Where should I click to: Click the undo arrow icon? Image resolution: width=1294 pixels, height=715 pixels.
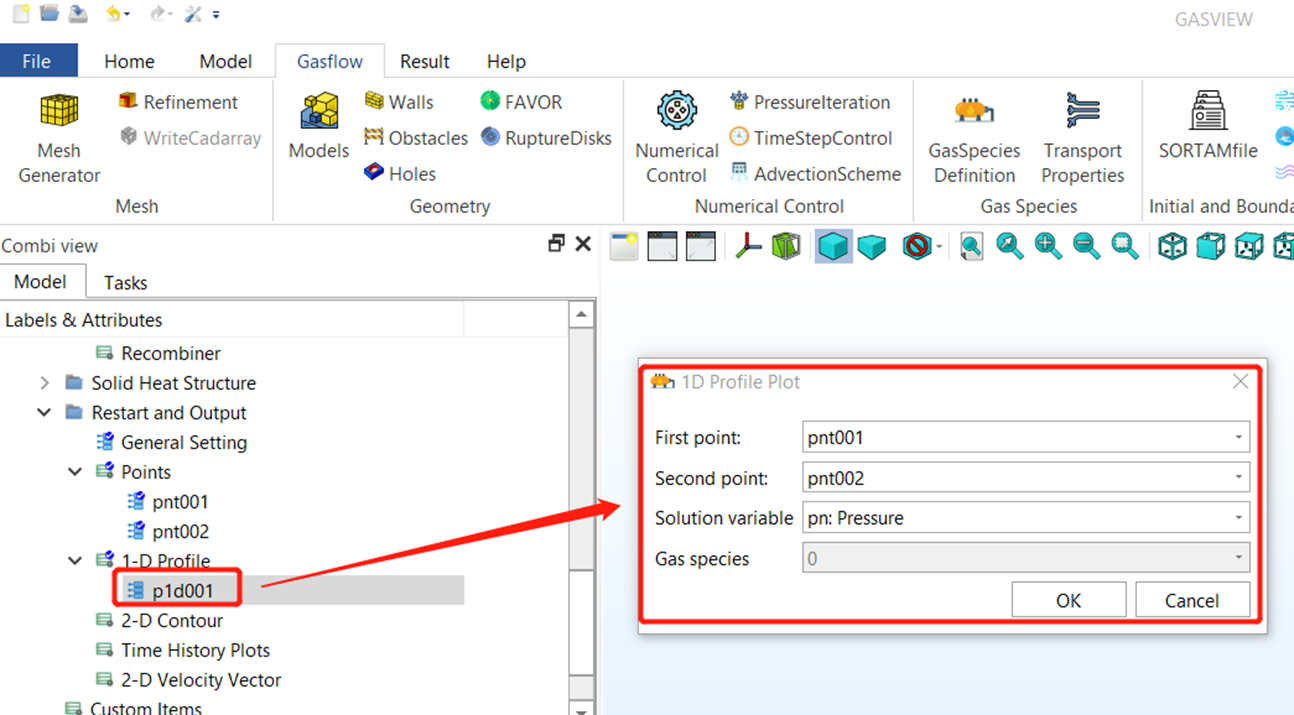point(113,13)
